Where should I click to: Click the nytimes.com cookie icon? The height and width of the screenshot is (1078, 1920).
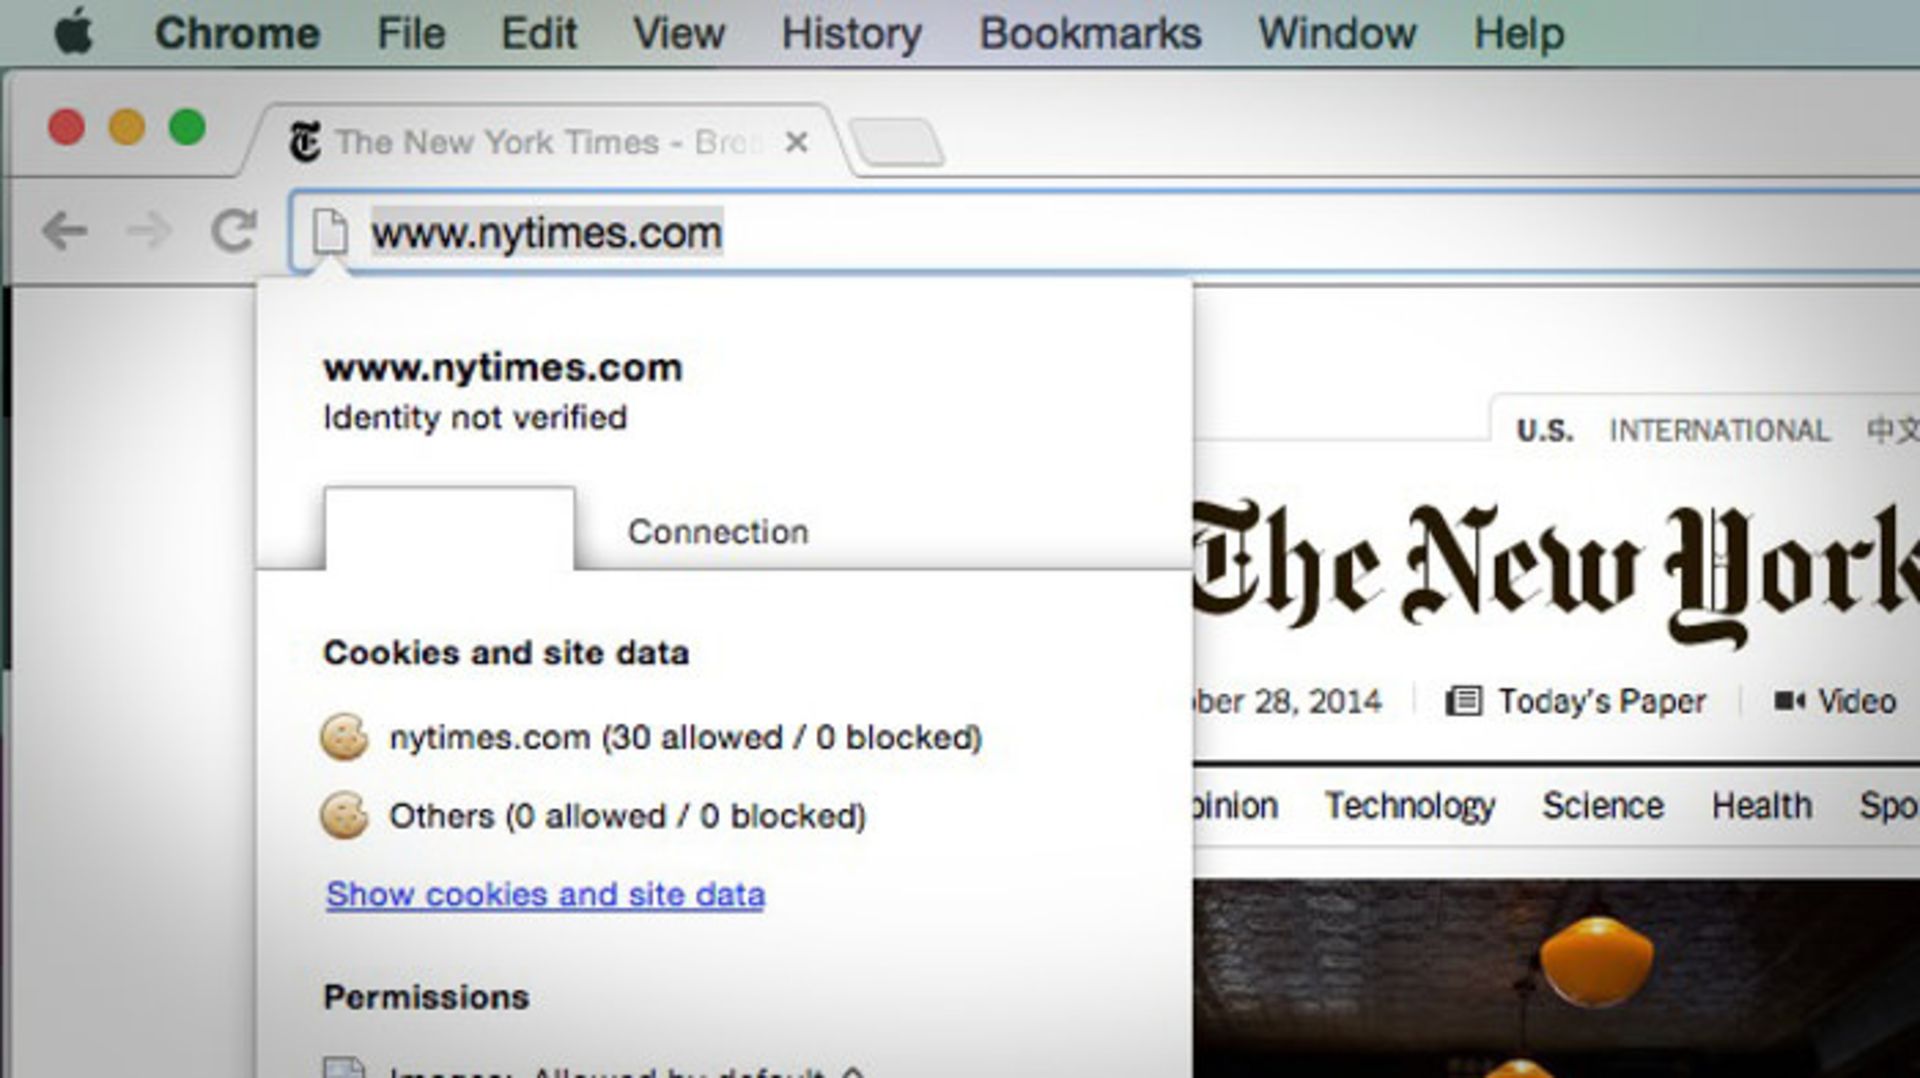click(344, 738)
